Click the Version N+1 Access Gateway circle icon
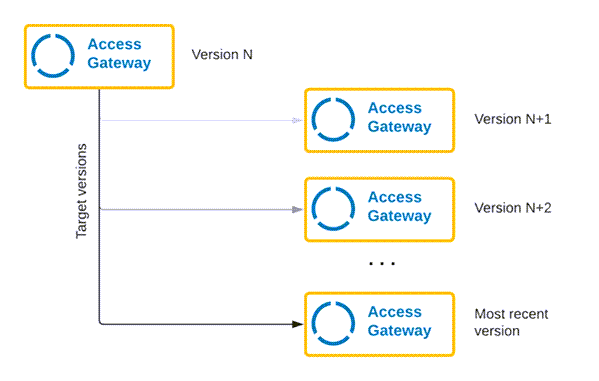This screenshot has height=381, width=599. click(333, 120)
